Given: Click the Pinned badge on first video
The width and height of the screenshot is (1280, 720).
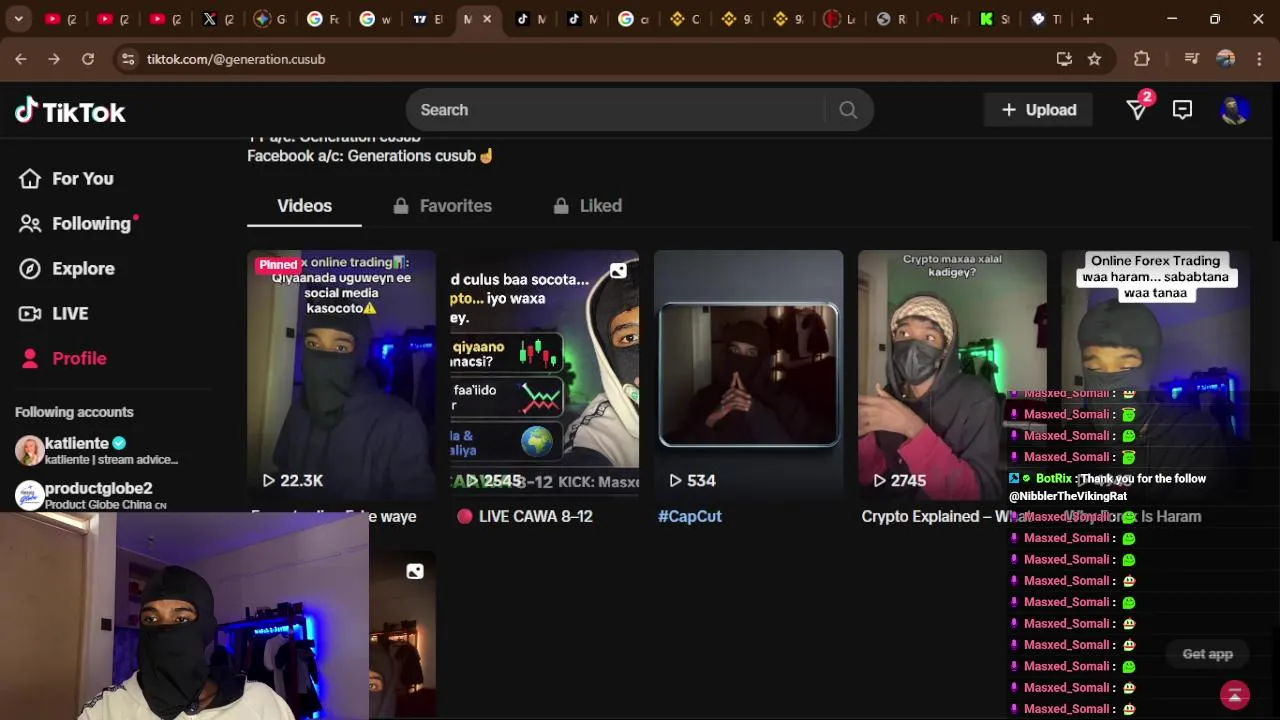Looking at the screenshot, I should (x=277, y=265).
